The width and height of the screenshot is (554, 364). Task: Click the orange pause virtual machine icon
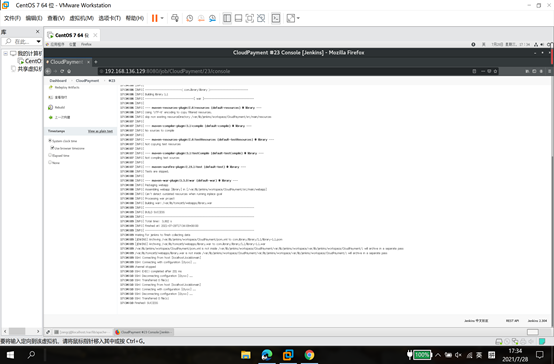154,18
